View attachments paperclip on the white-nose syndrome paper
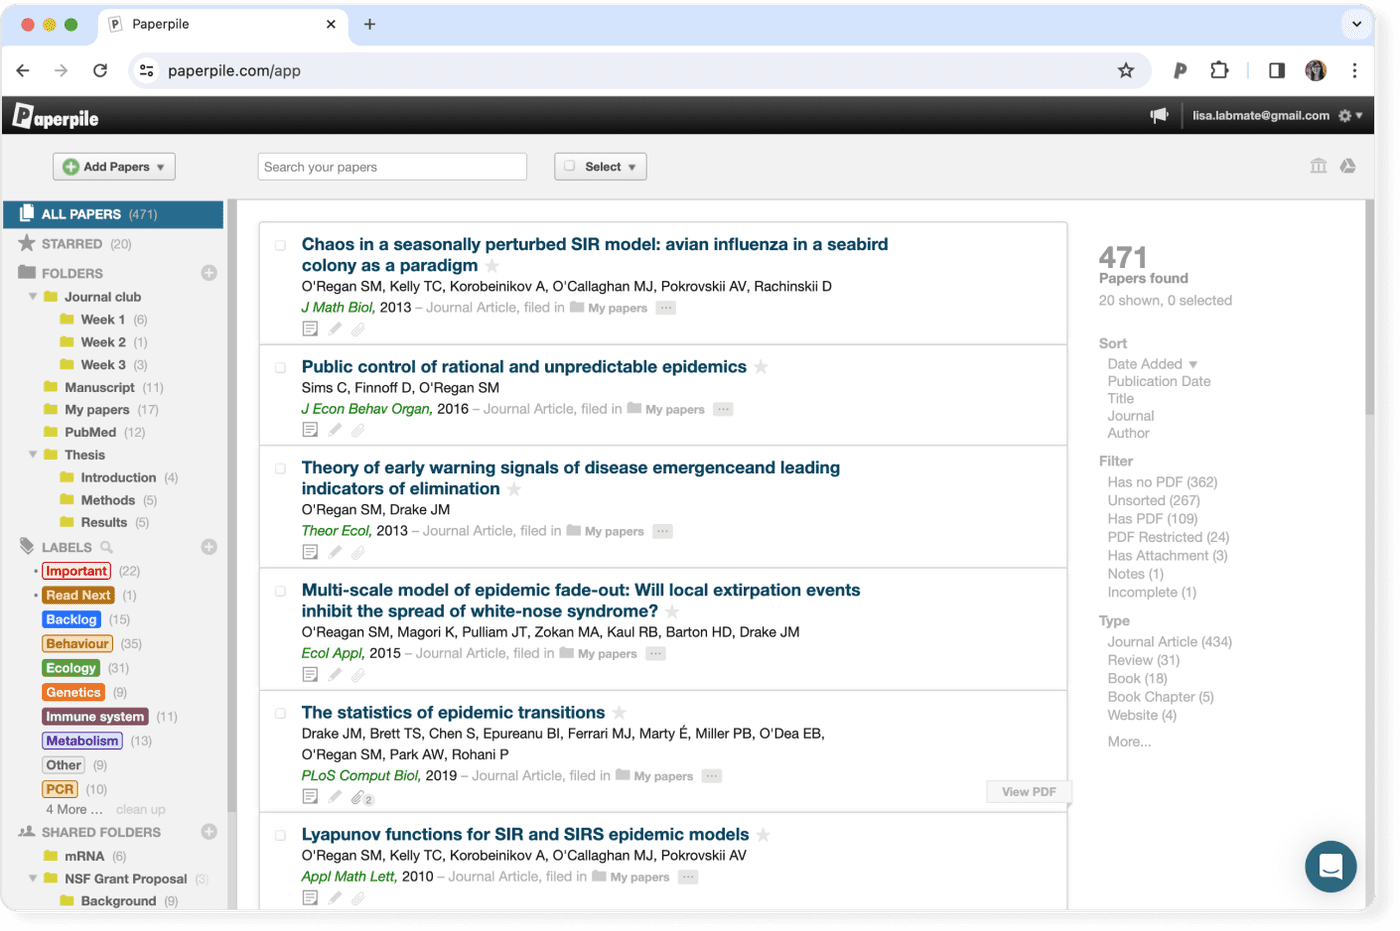This screenshot has height=931, width=1400. pyautogui.click(x=358, y=674)
